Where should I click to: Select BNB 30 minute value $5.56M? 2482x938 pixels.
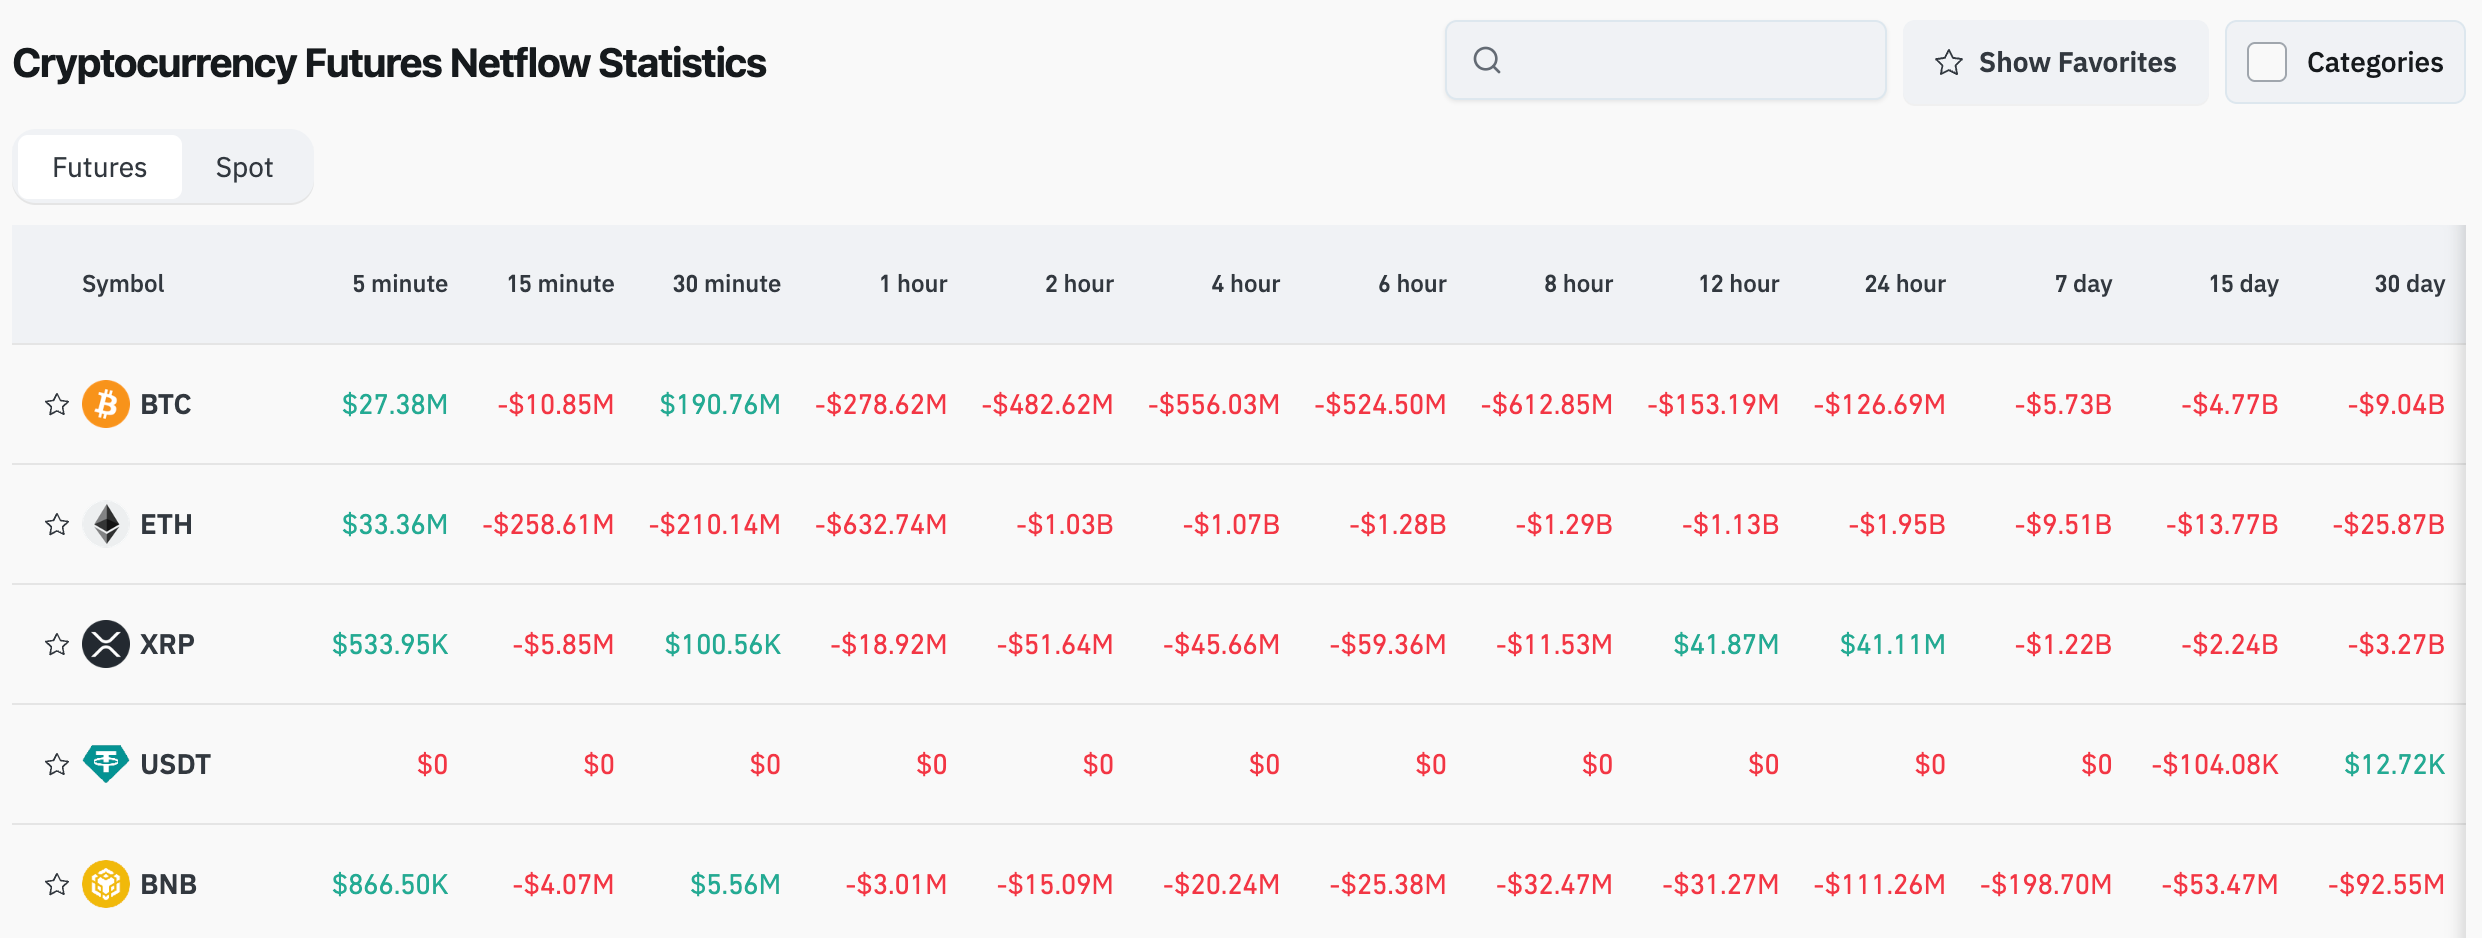click(x=735, y=884)
